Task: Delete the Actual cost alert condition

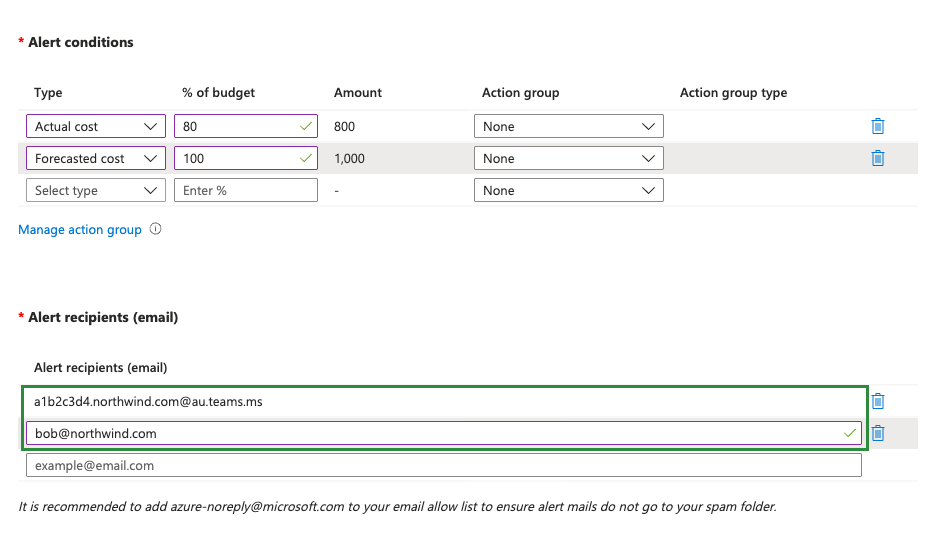Action: point(878,127)
